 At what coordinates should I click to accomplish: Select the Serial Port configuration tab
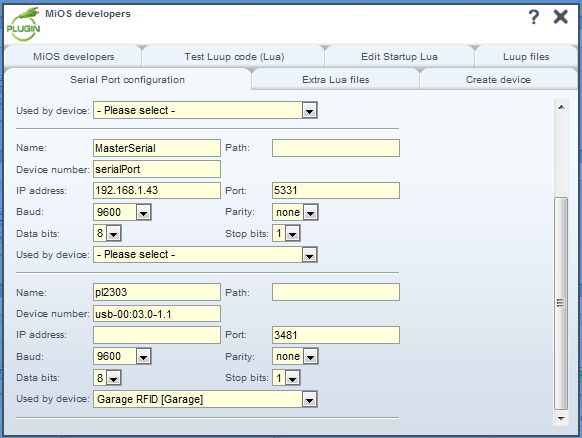[x=127, y=80]
